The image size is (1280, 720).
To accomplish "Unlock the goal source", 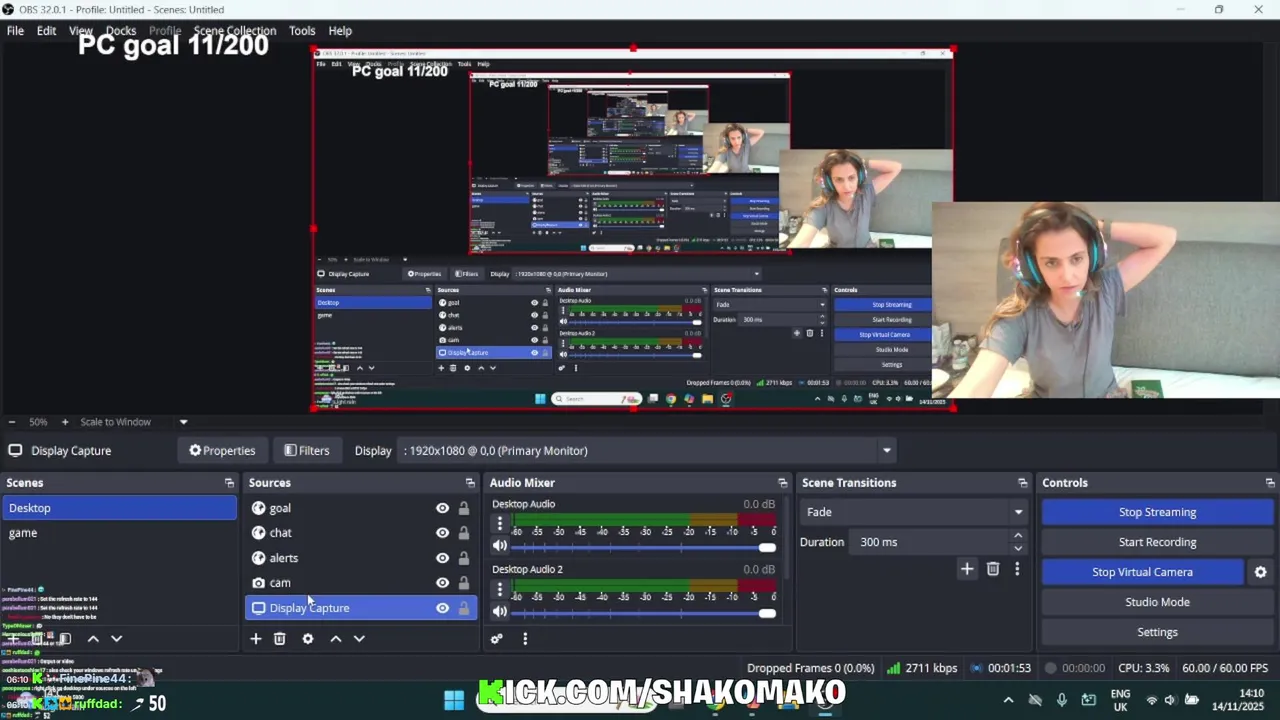I will point(464,508).
